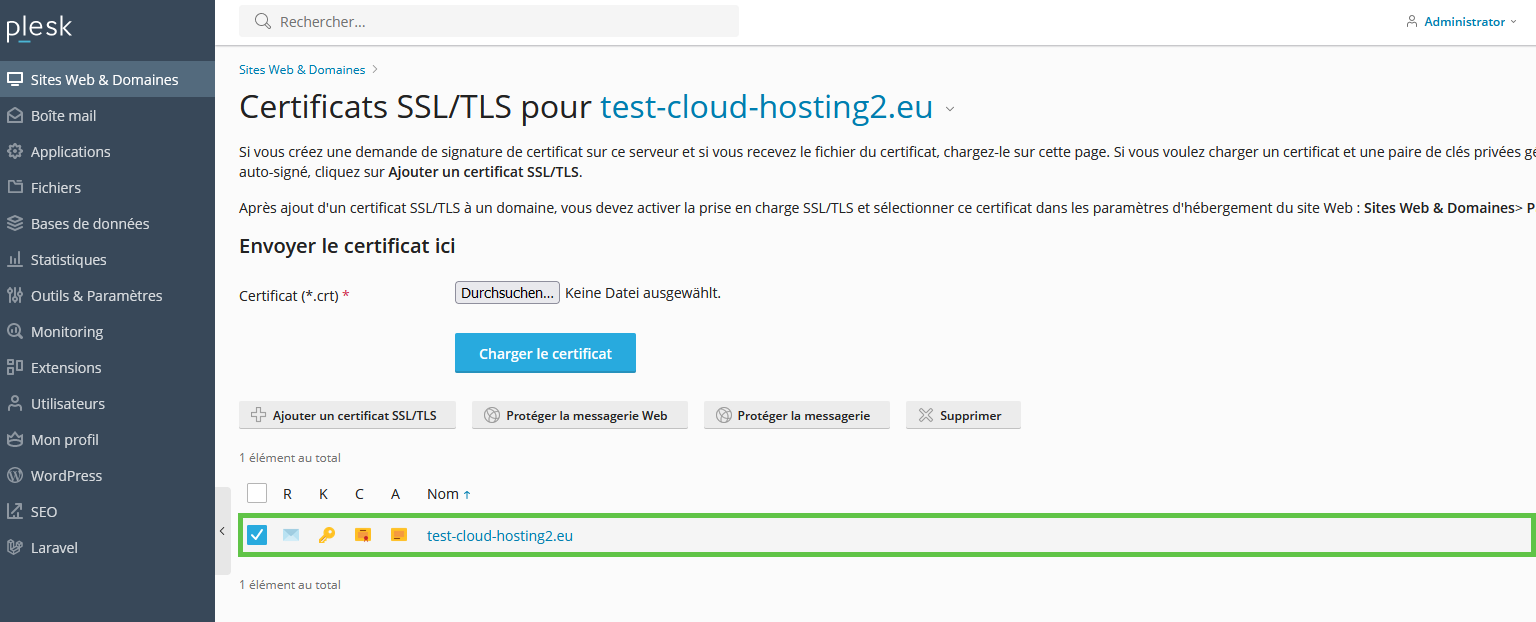Click the CA certificate icon under column A
1536x622 pixels.
399,535
